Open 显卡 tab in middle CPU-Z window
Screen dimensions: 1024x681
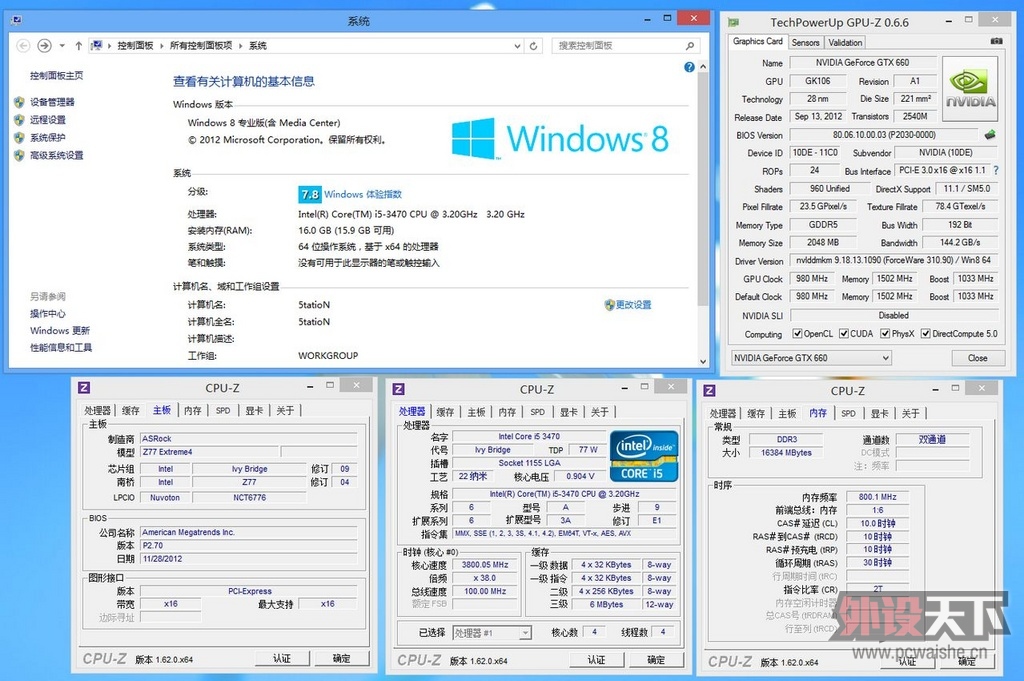tap(569, 411)
